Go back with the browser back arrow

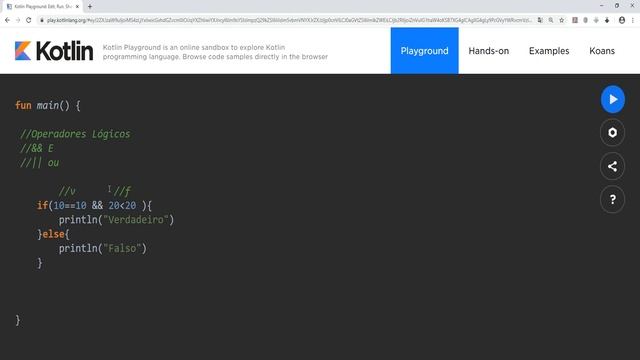[x=7, y=20]
